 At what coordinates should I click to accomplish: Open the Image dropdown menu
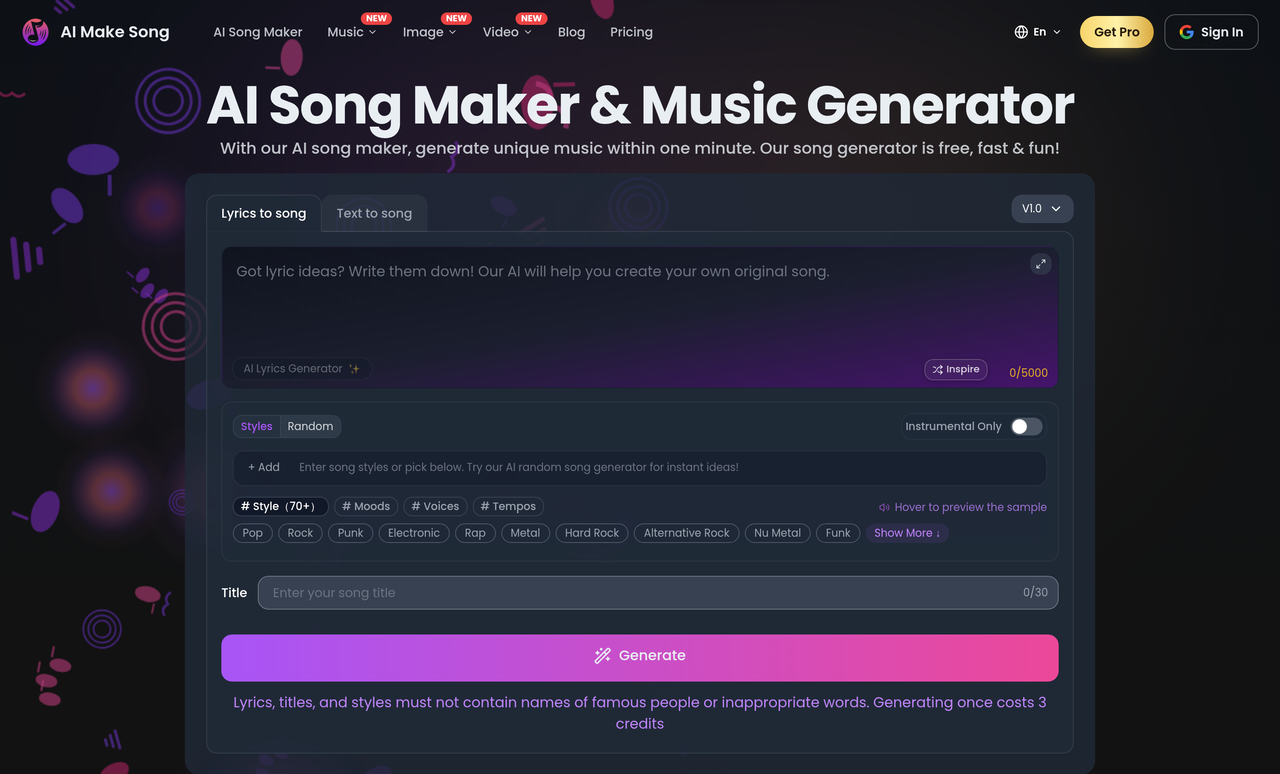[429, 32]
